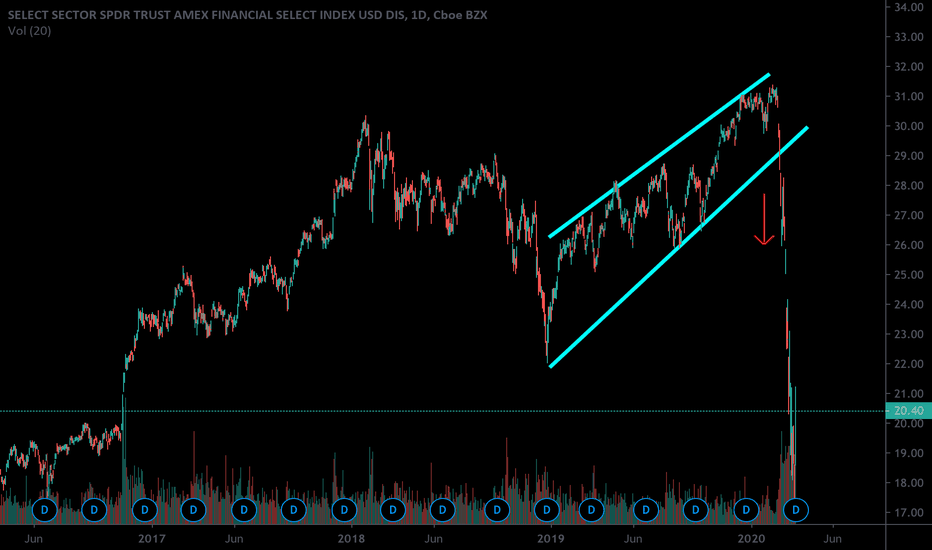Click the 29.00 price axis label
The image size is (932, 550).
click(x=909, y=156)
